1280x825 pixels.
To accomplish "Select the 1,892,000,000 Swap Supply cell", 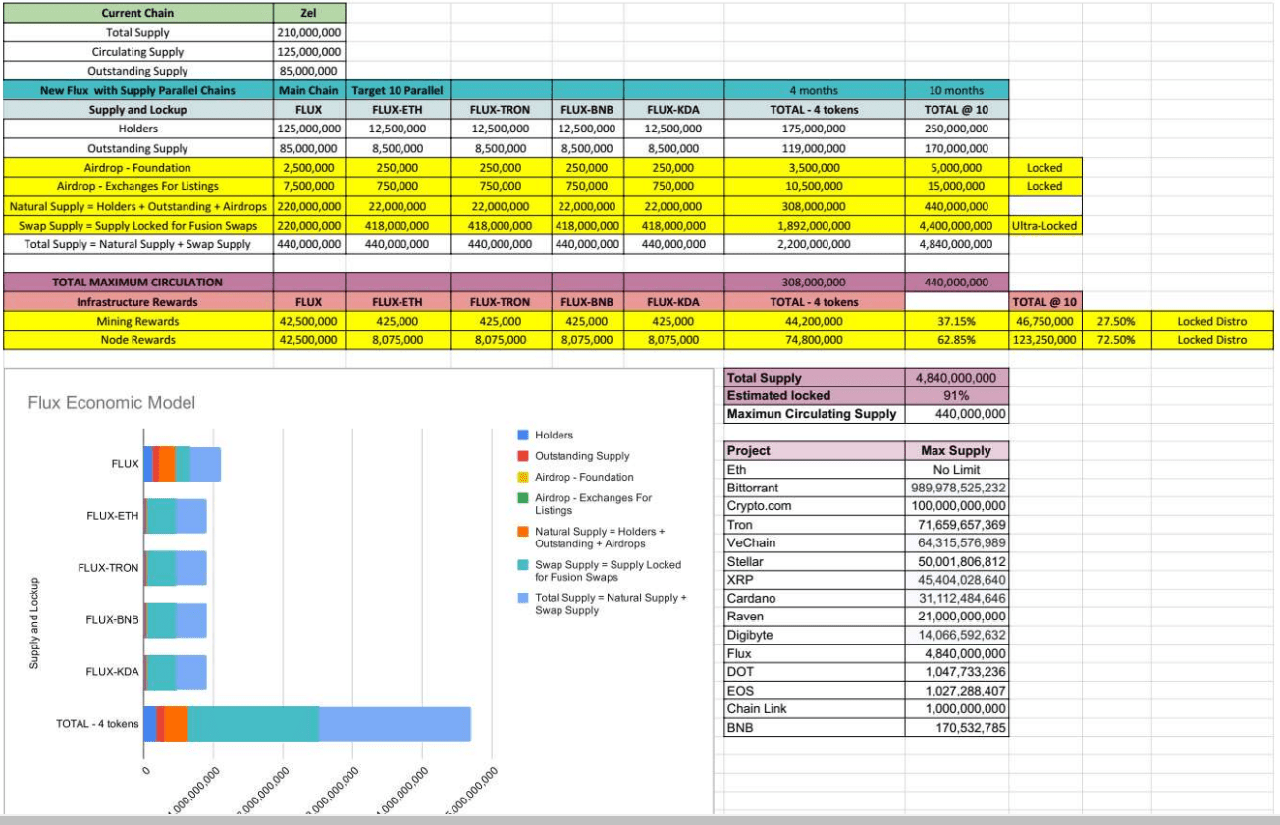I will click(814, 225).
